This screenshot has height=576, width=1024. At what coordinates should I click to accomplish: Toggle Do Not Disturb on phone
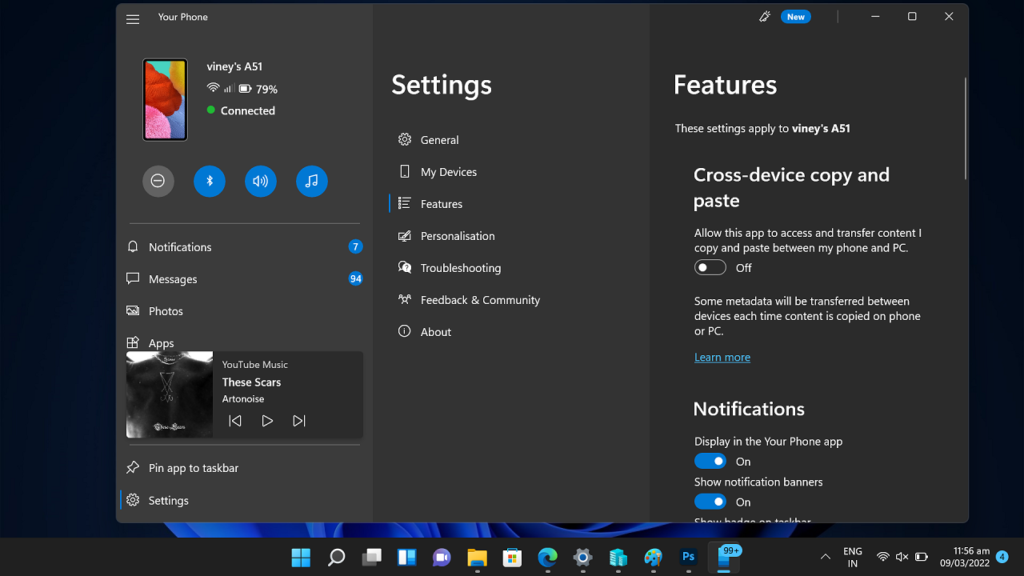tap(158, 181)
